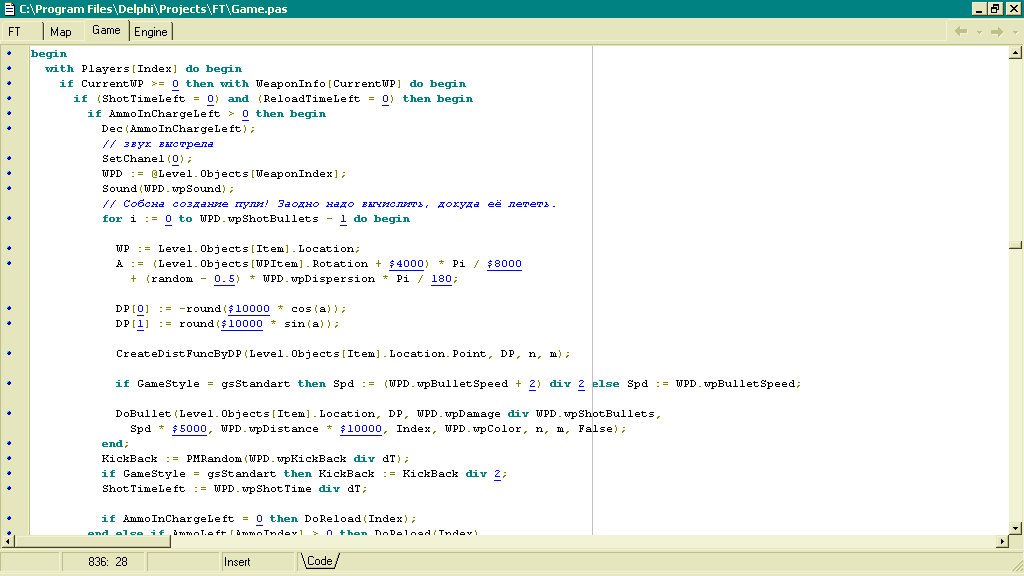Toggle breakpoint on the Dec(AmmoInChargeLeft) line gutter
The width and height of the screenshot is (1024, 576).
9,129
